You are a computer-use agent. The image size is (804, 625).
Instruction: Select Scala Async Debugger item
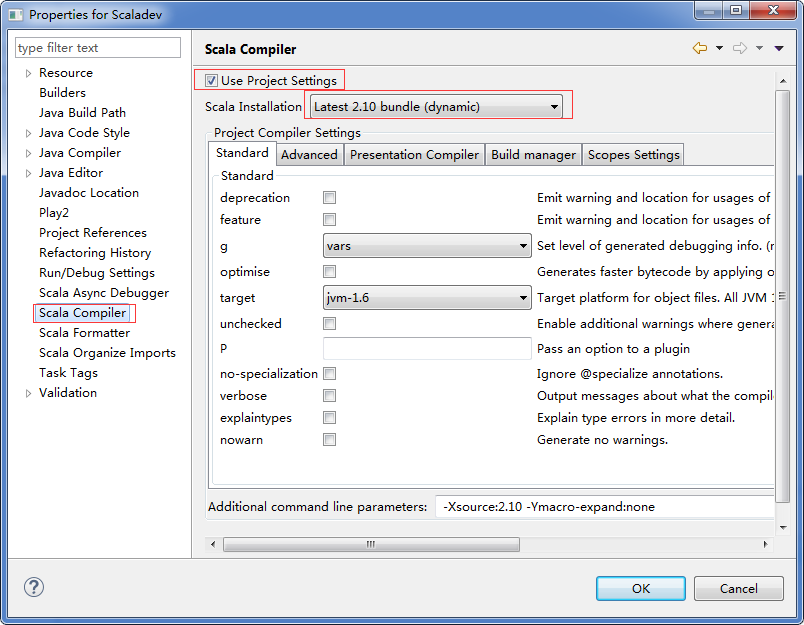104,293
